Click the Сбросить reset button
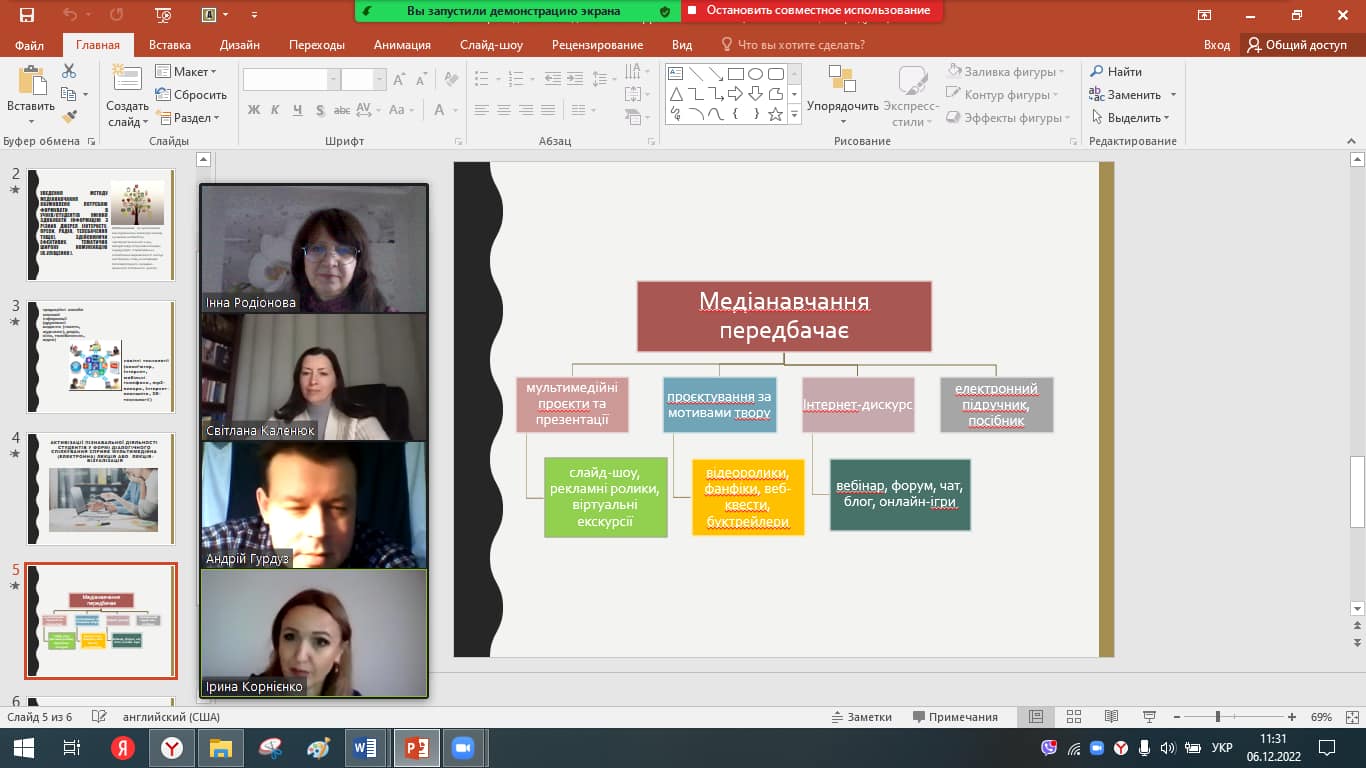Screen dimensions: 1366x768 [192, 95]
